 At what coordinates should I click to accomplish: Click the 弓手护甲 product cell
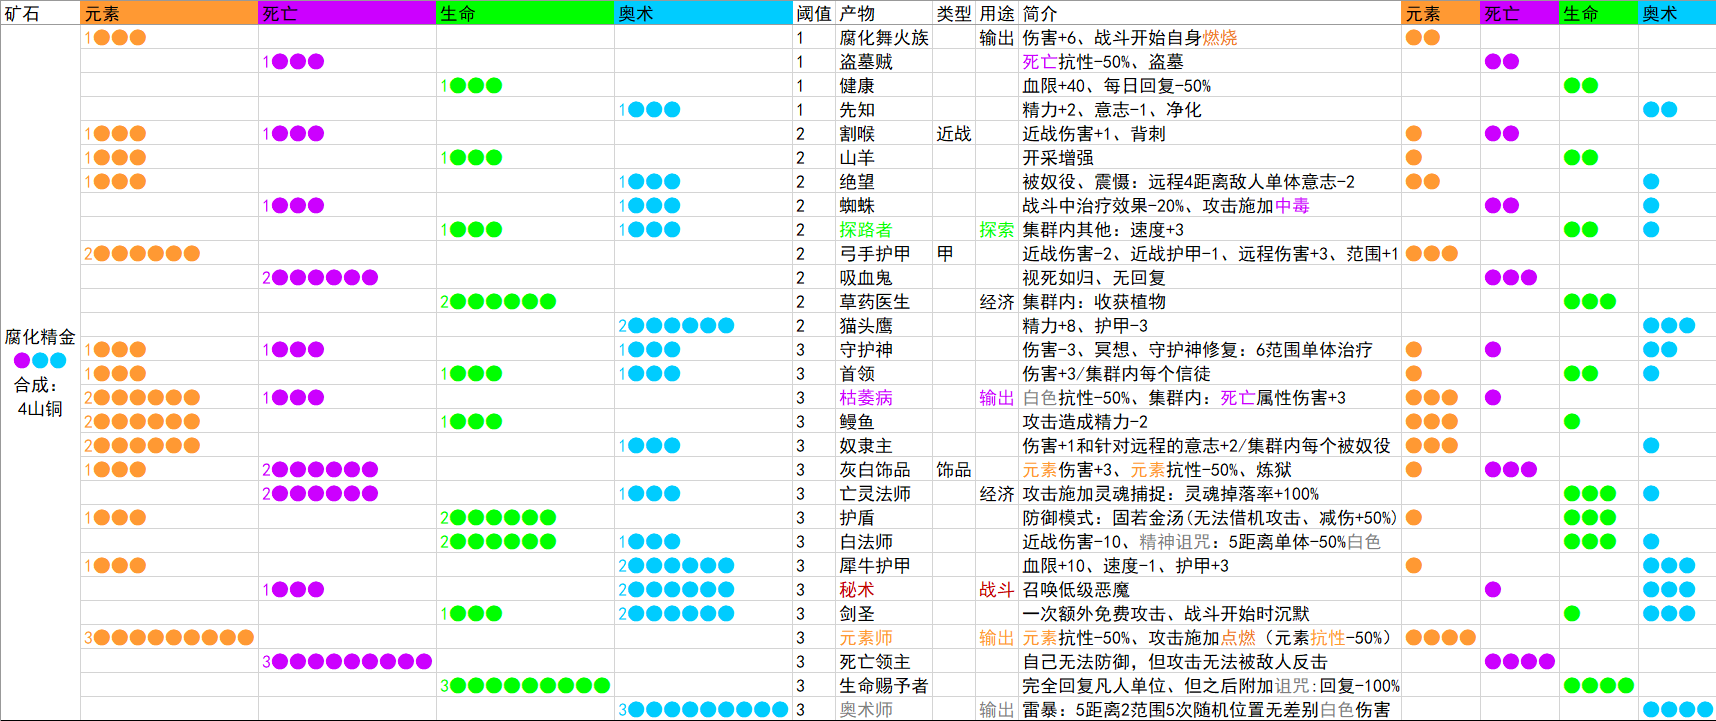pos(884,253)
